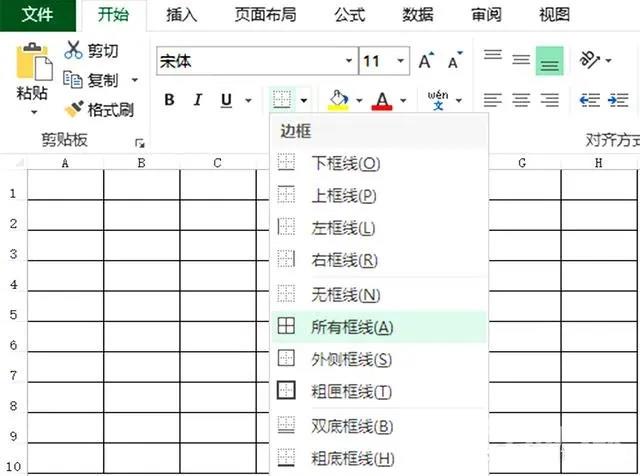640x476 pixels.
Task: Switch to the 审阅 tab
Action: [x=486, y=16]
